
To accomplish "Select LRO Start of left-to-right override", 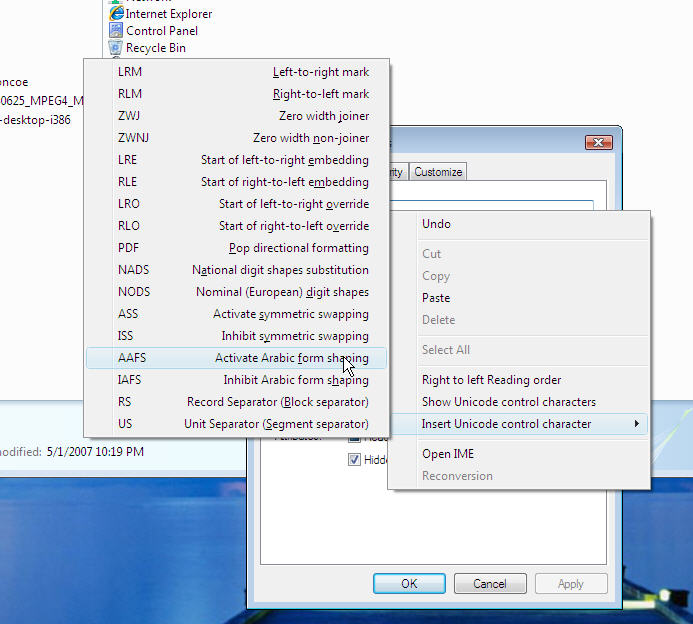I will click(x=236, y=204).
